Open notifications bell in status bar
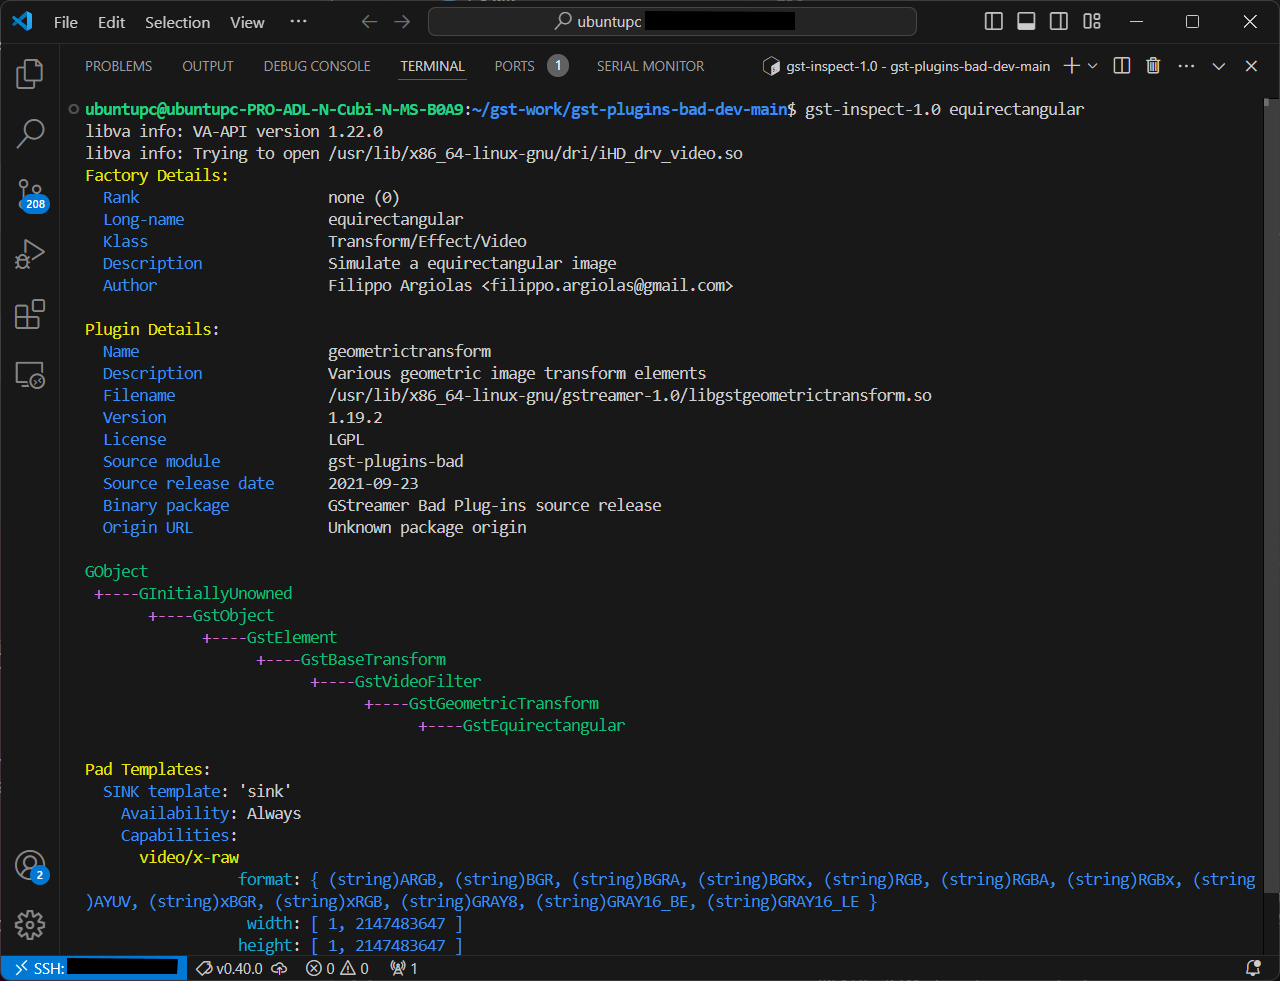Viewport: 1280px width, 981px height. click(1253, 968)
